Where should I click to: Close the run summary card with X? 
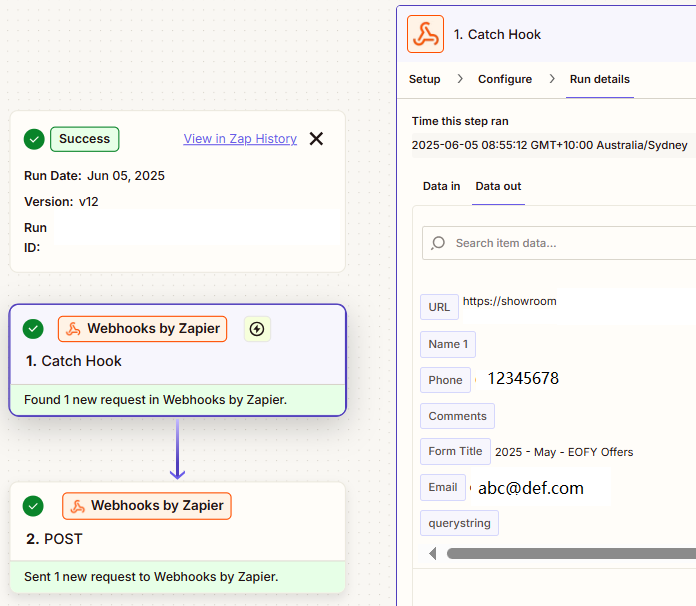[316, 139]
